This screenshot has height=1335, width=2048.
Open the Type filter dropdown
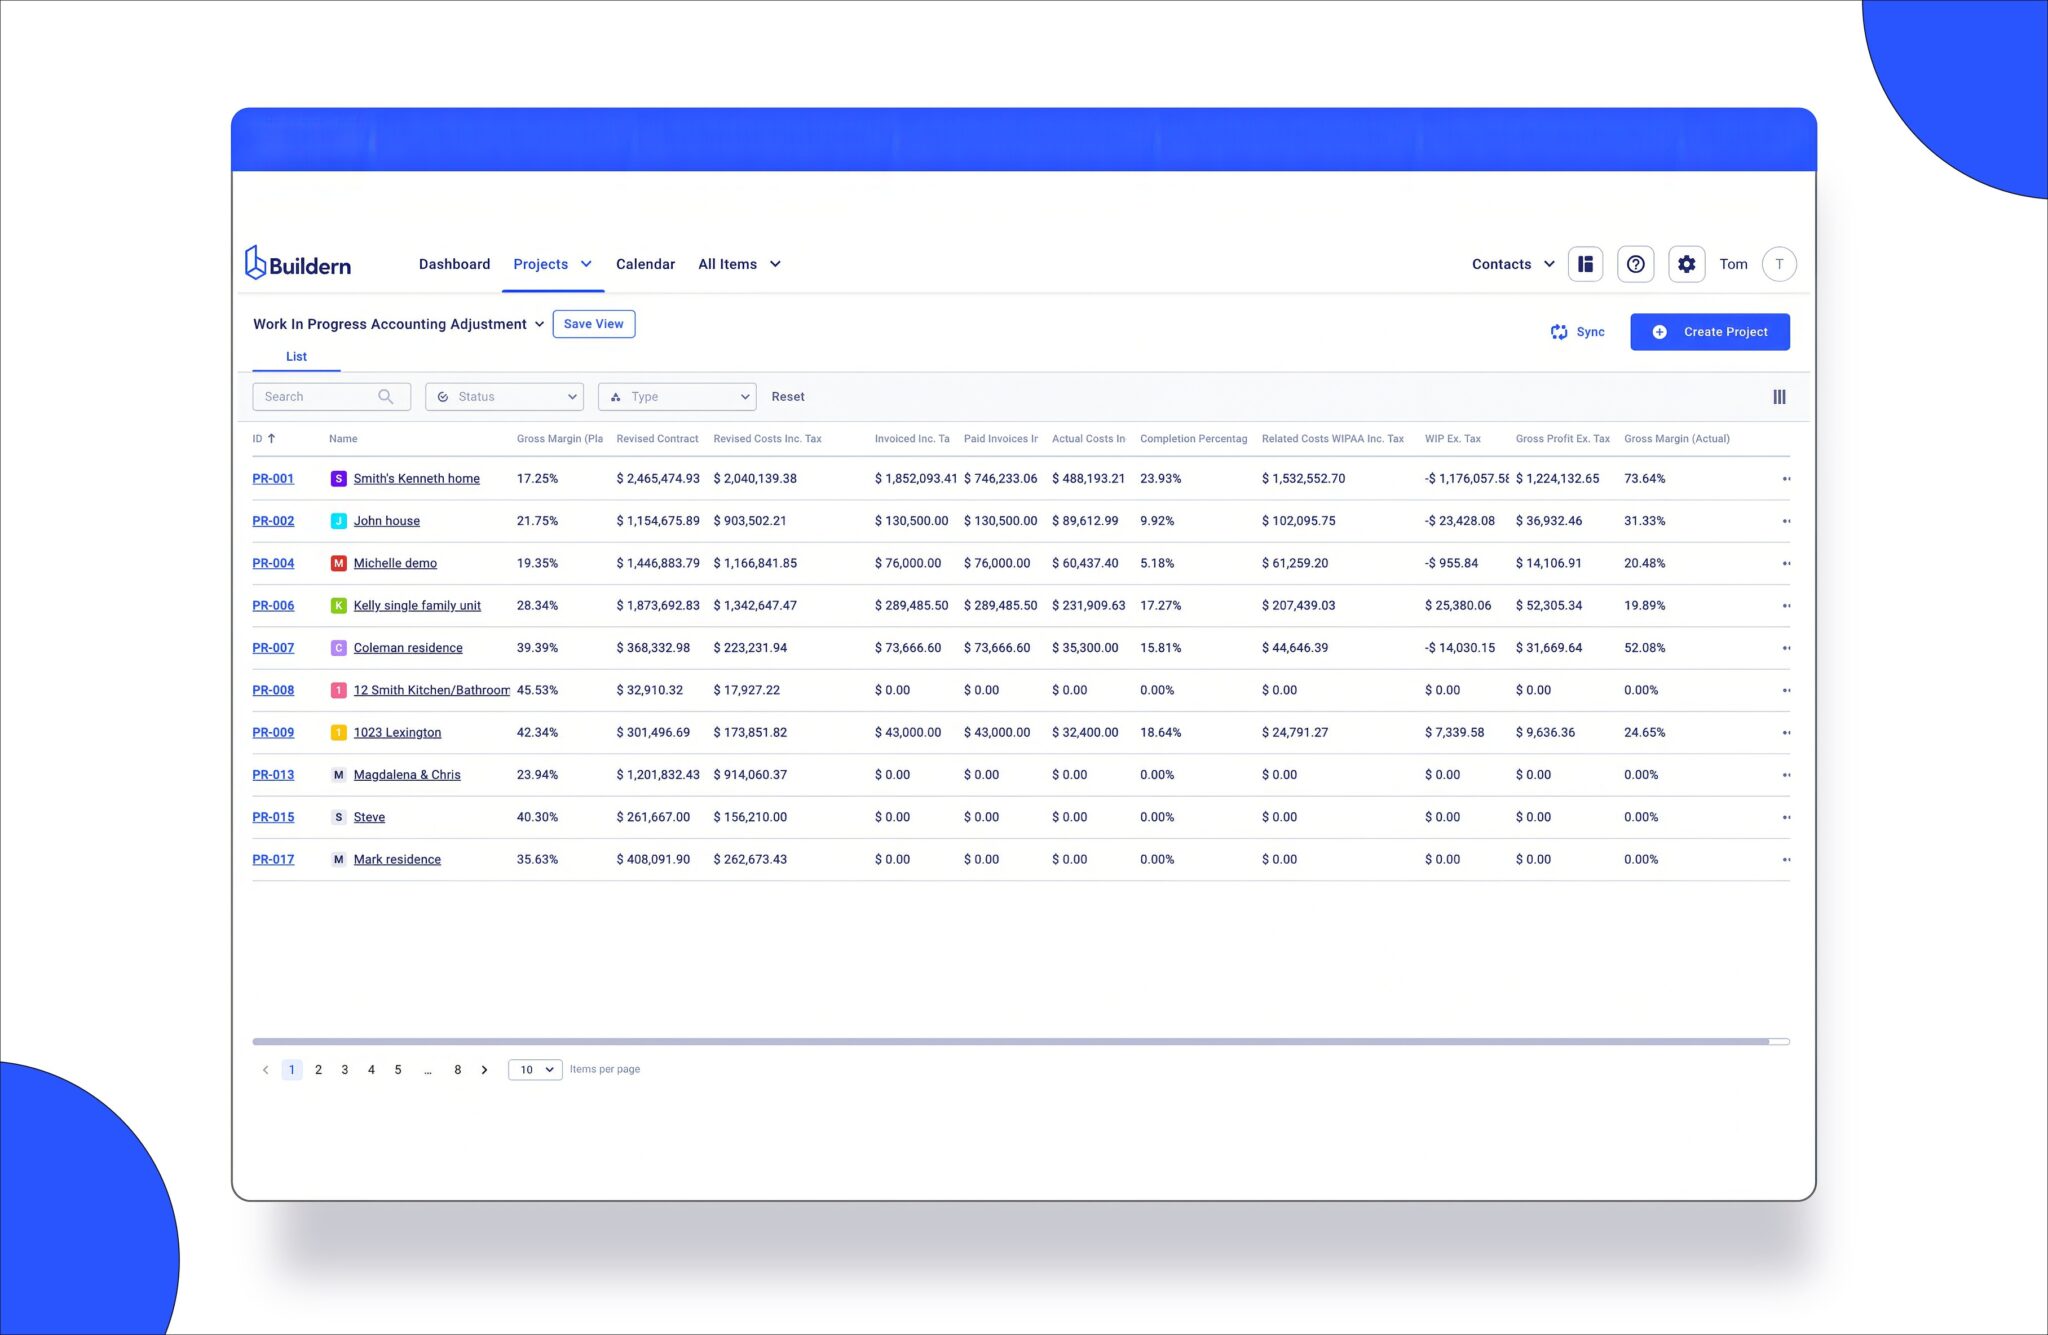coord(677,397)
